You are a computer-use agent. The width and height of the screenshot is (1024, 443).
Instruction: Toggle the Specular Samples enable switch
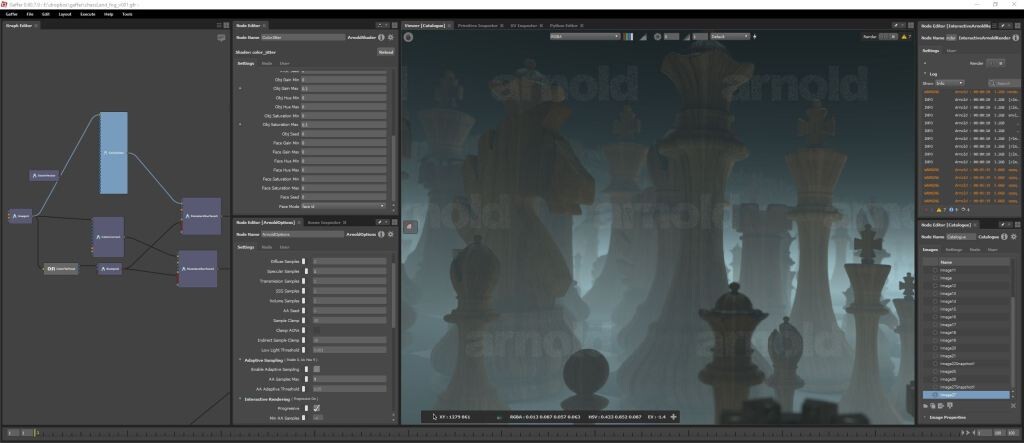click(304, 271)
